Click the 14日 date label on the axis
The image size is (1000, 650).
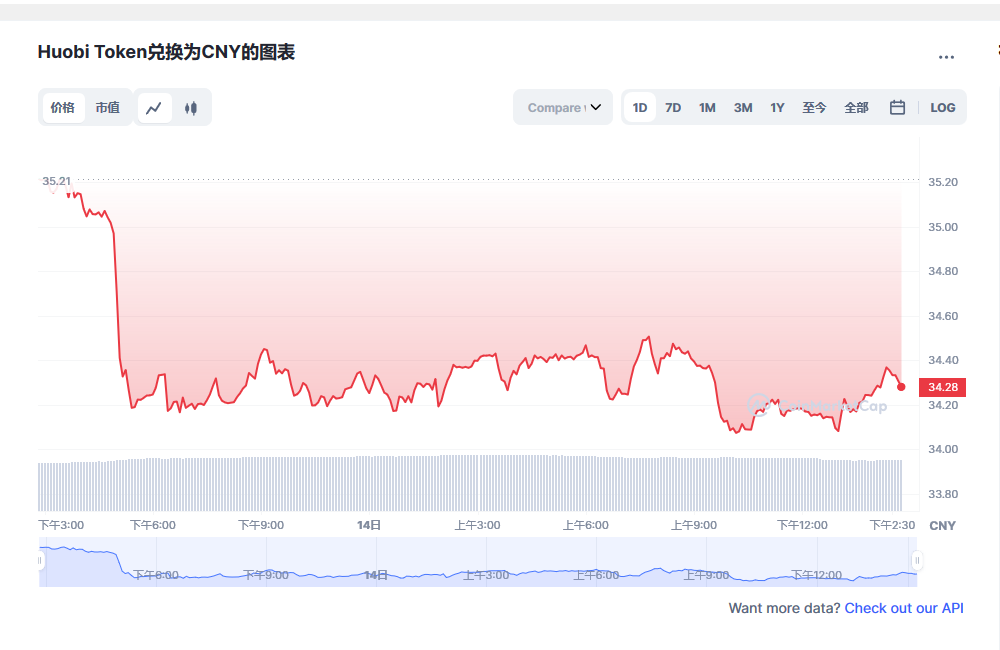click(x=369, y=525)
